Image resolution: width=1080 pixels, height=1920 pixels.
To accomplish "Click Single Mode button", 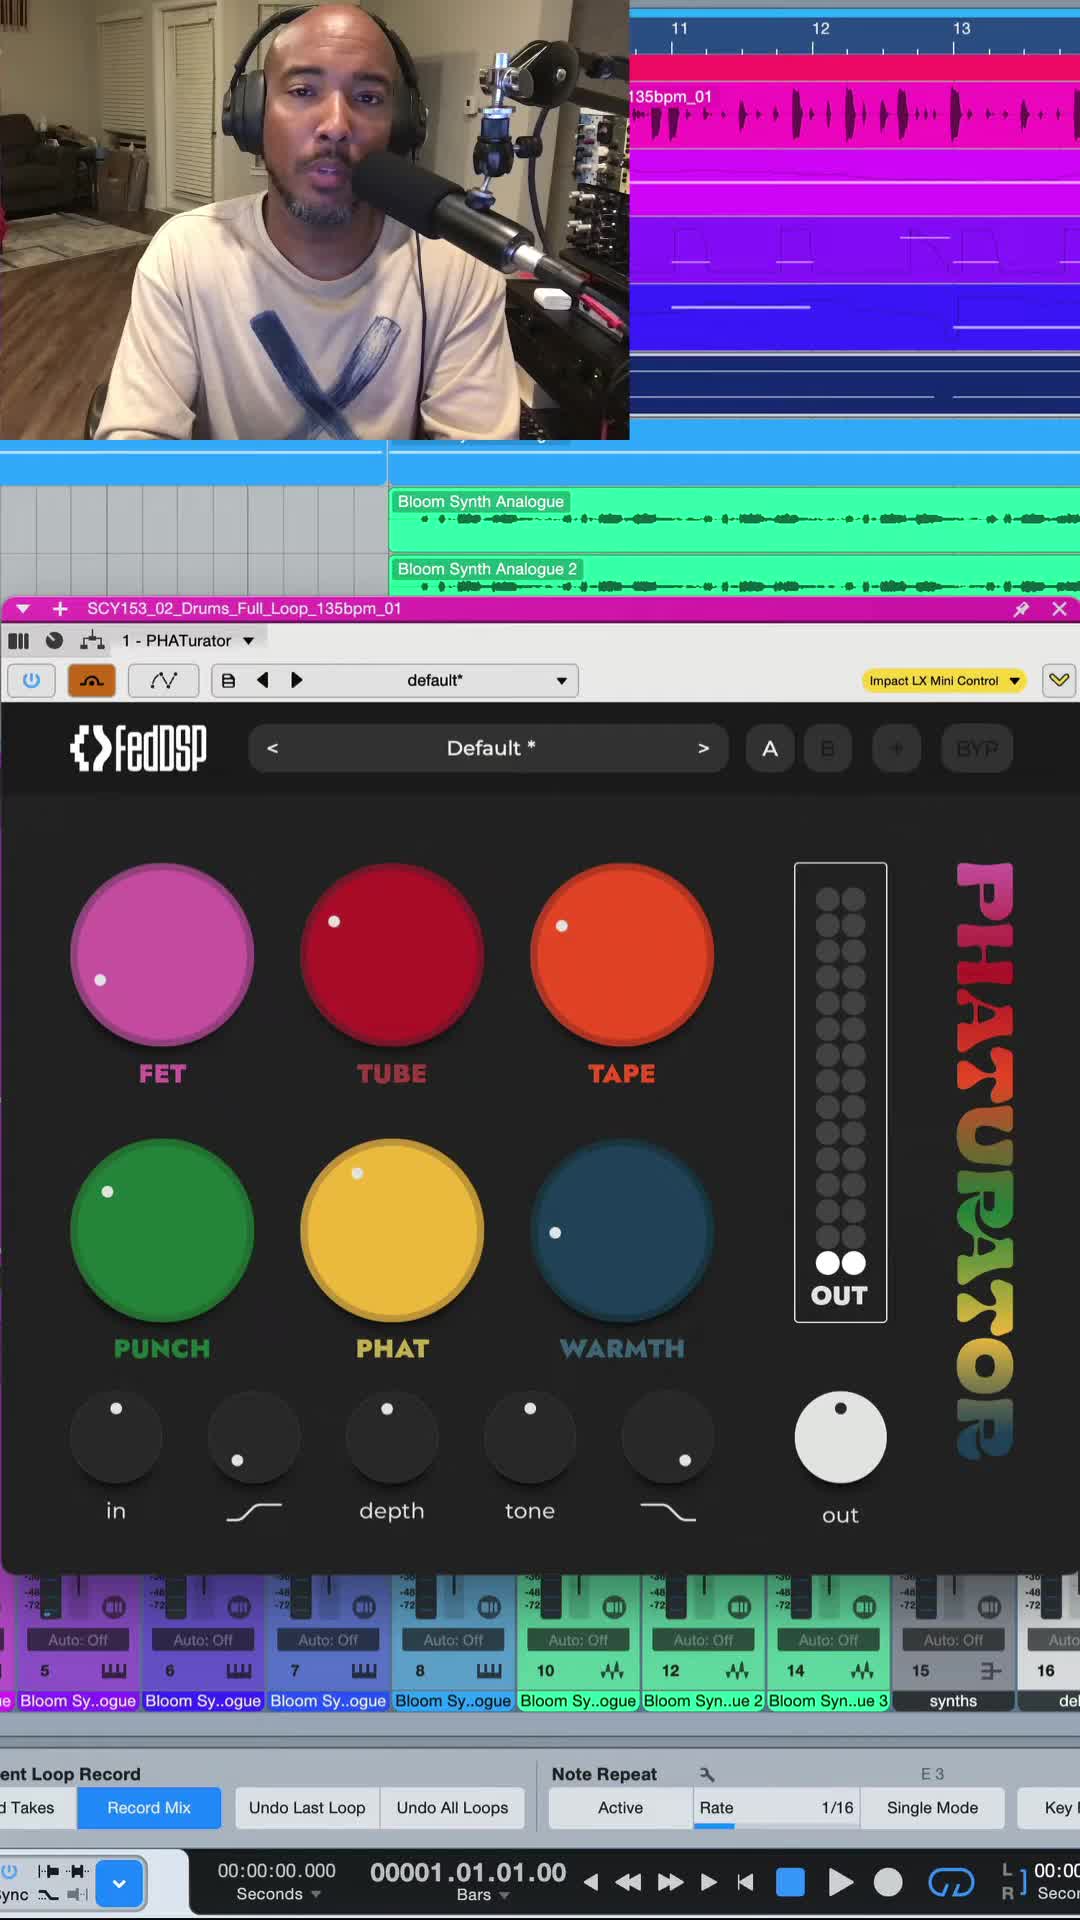I will (x=932, y=1807).
